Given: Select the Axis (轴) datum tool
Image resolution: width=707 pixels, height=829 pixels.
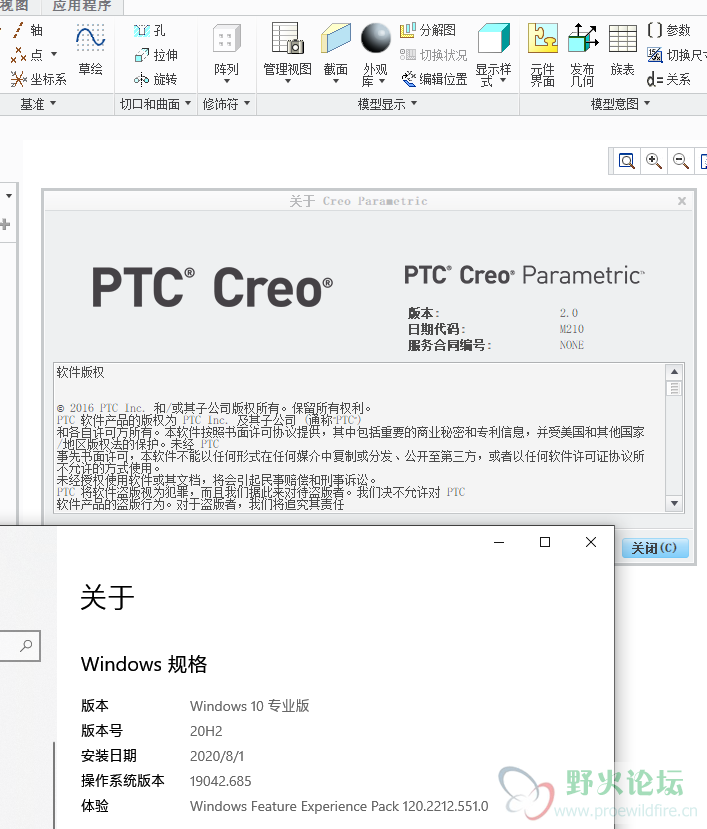Looking at the screenshot, I should coord(27,30).
